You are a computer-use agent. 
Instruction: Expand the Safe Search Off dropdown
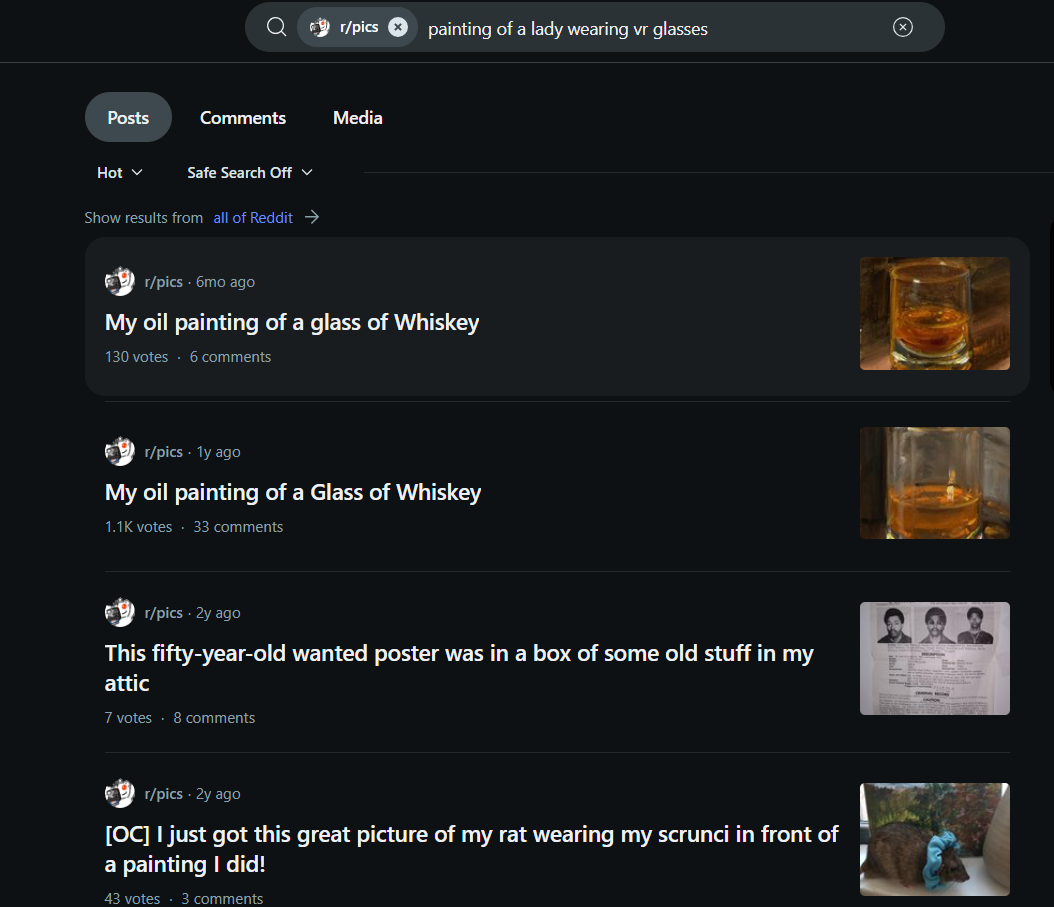[250, 173]
